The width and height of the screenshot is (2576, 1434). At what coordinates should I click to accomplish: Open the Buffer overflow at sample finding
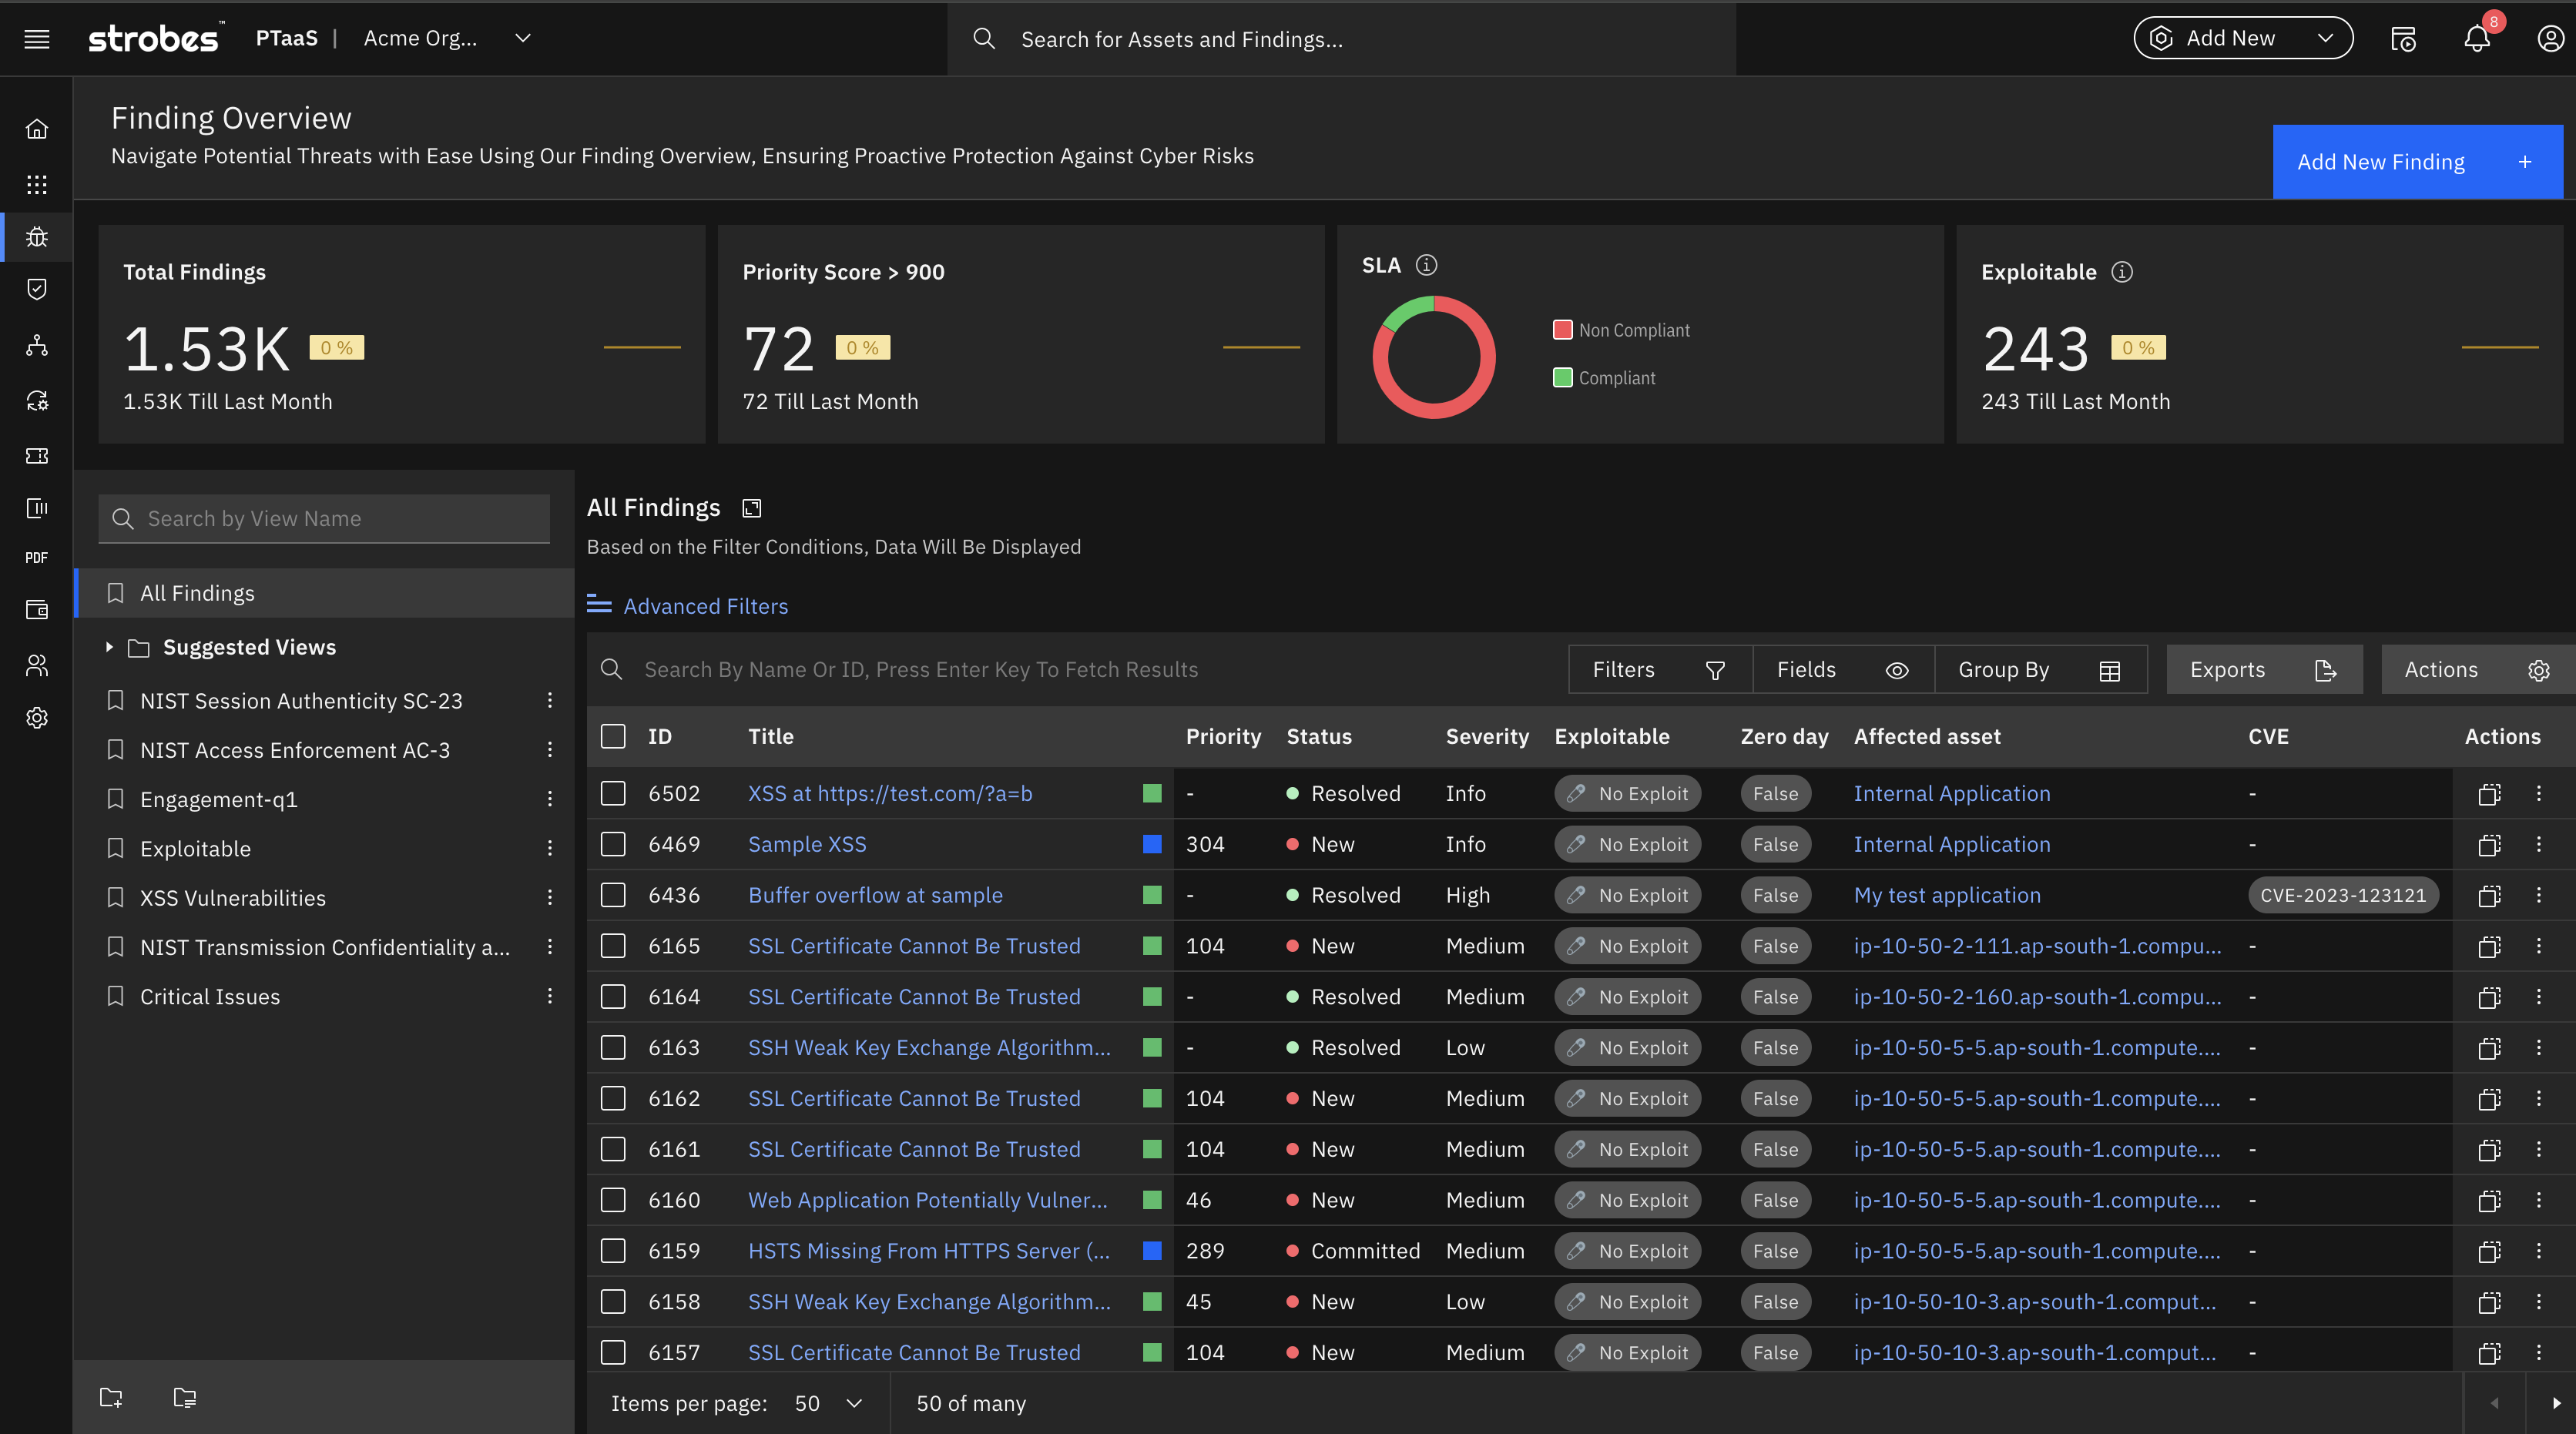875,895
